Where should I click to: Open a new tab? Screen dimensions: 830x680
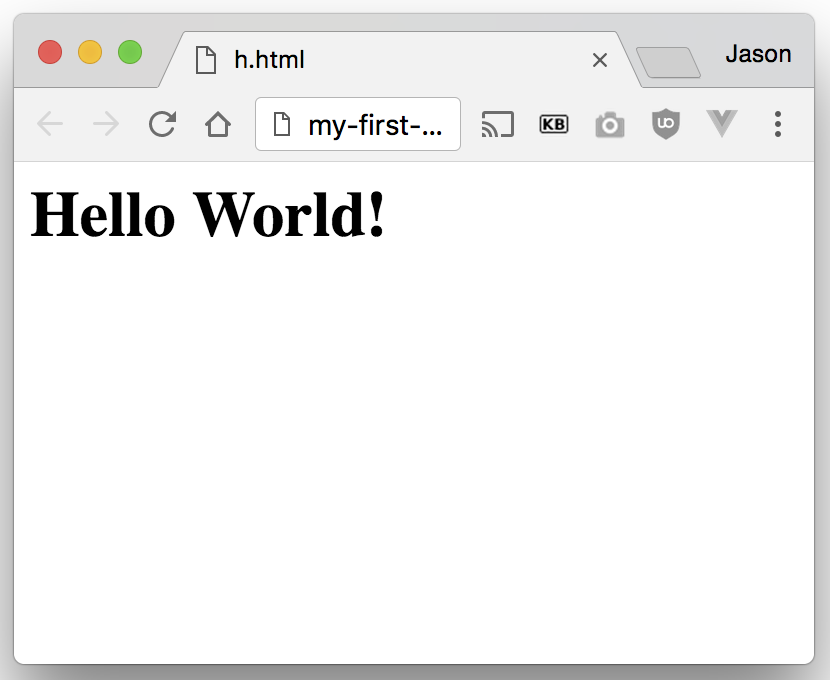click(668, 62)
